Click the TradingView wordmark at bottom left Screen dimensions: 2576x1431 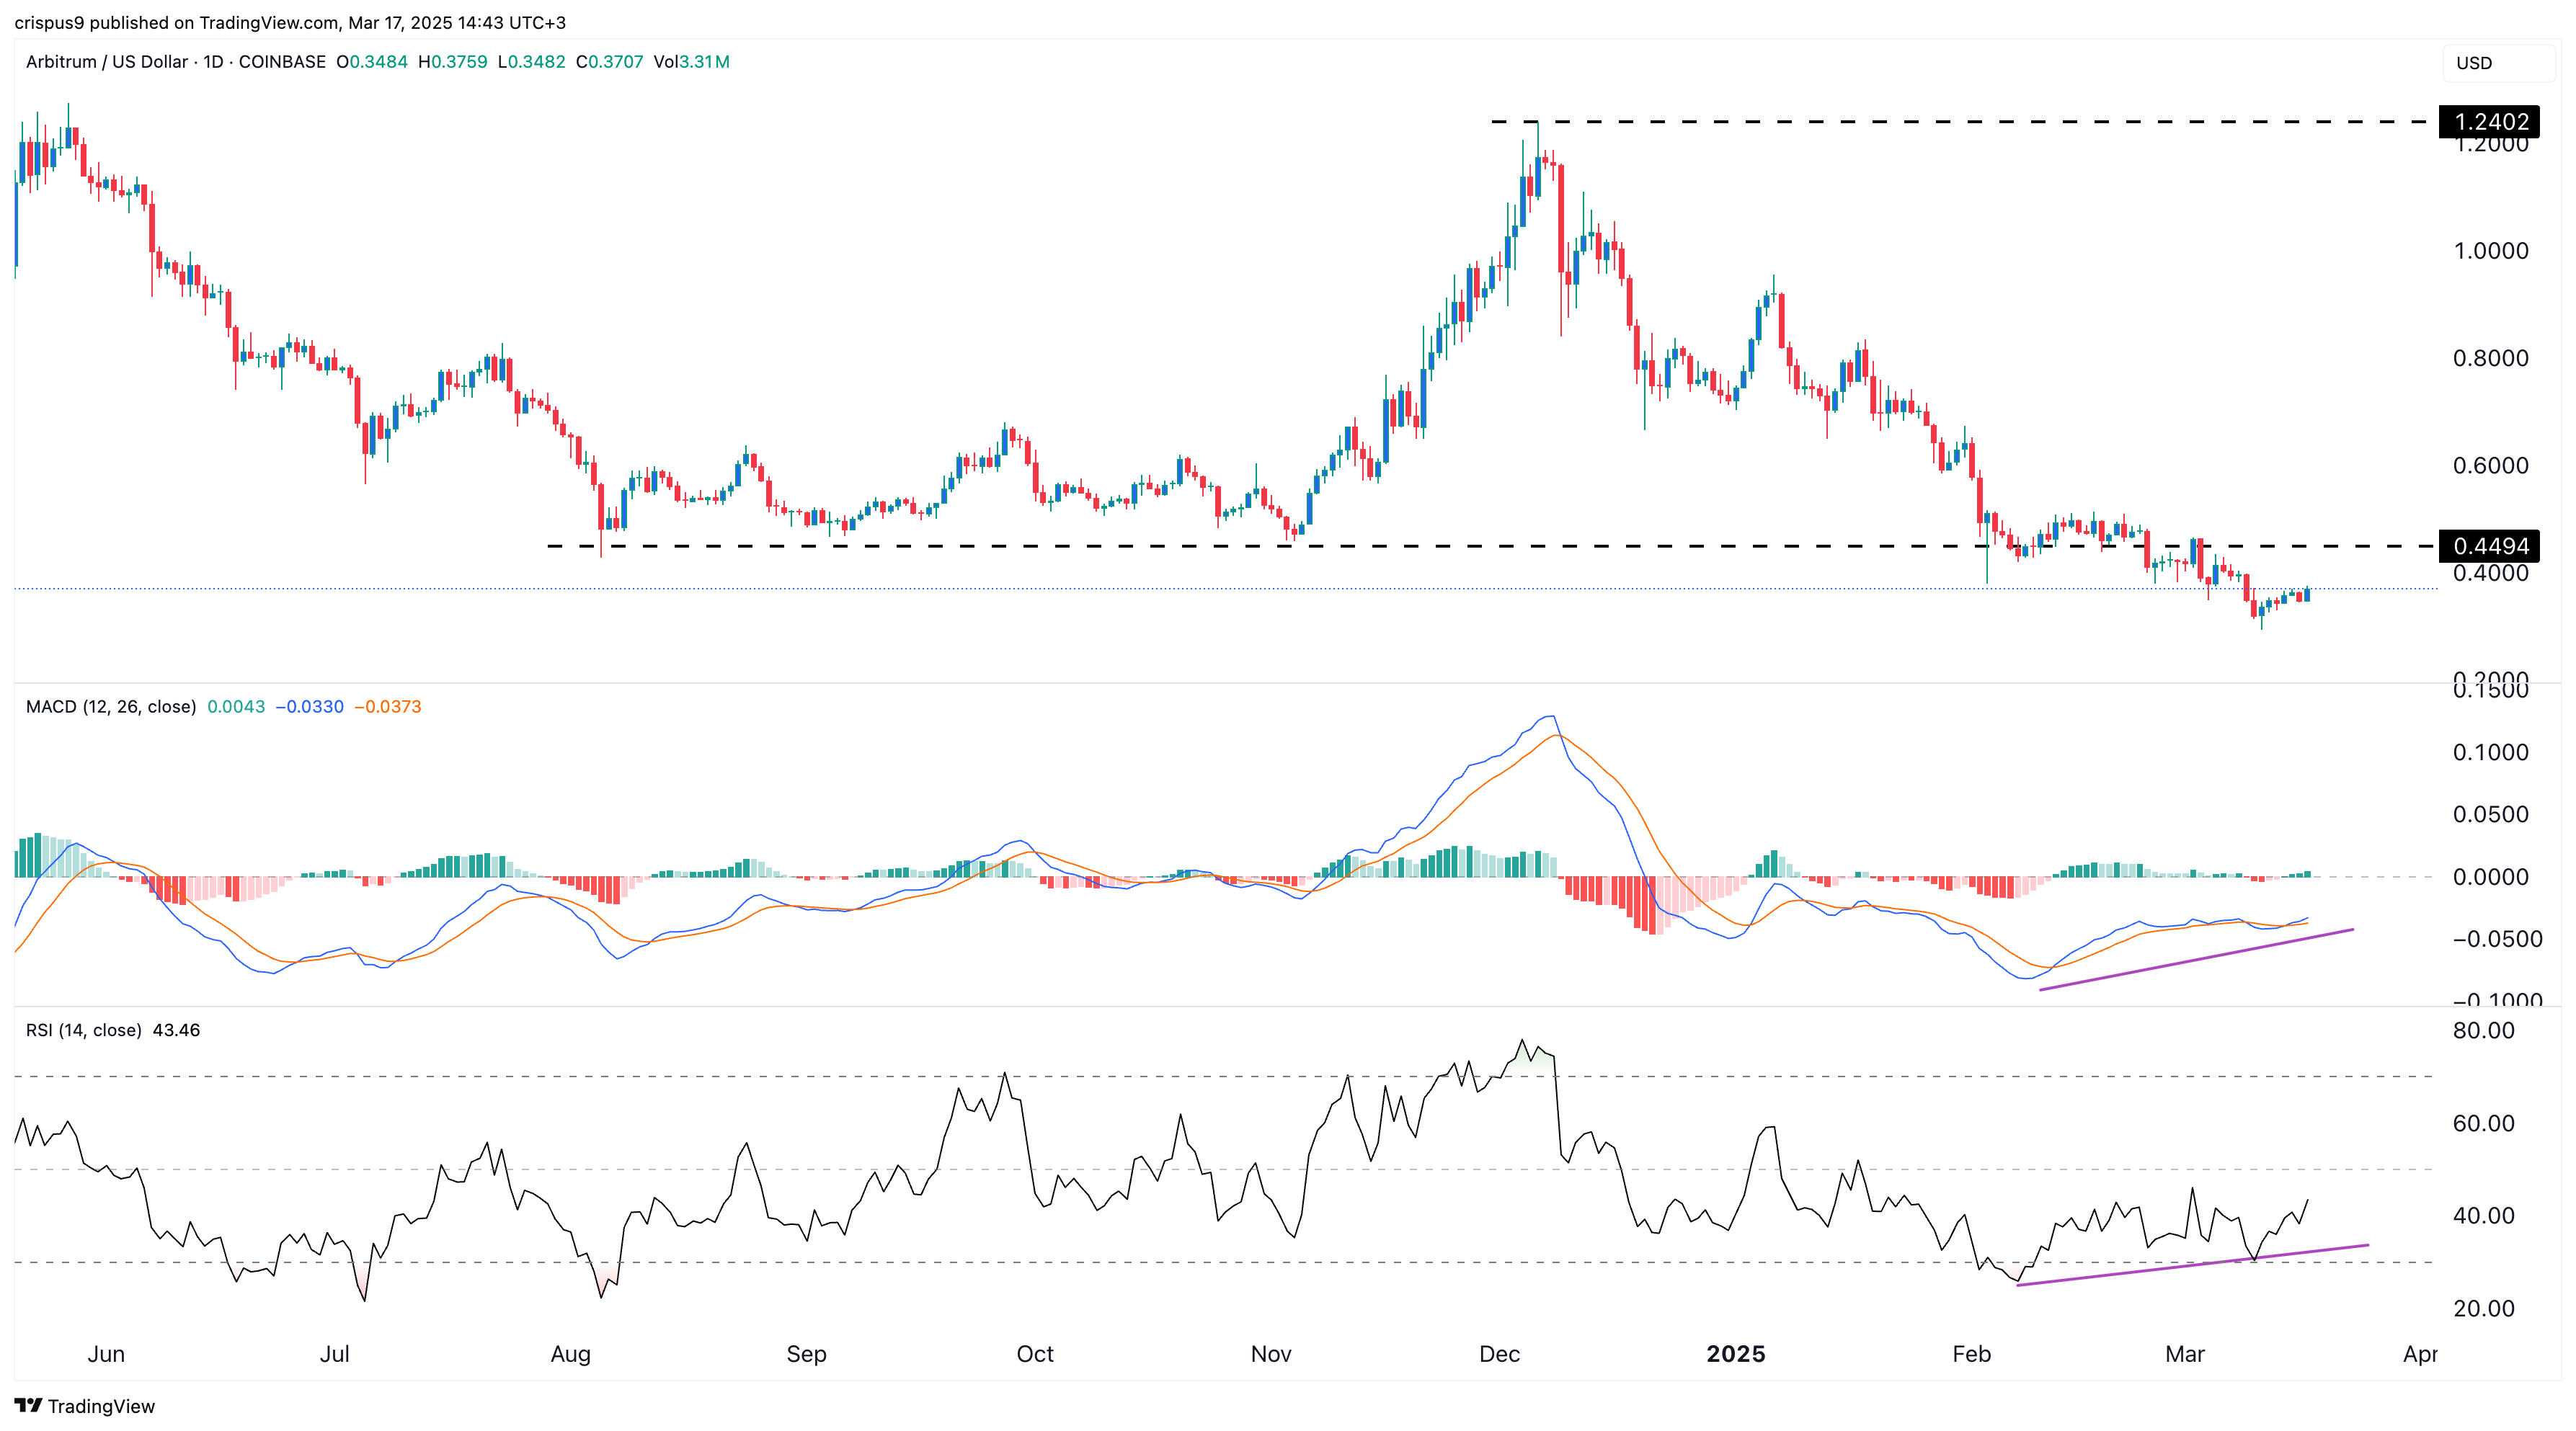pos(101,1406)
